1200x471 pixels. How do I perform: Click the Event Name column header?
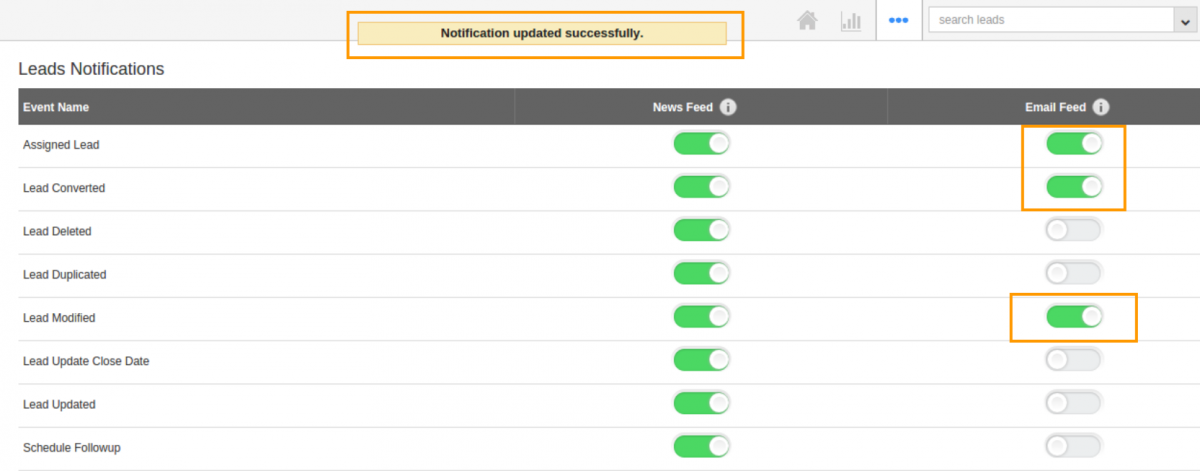click(56, 107)
